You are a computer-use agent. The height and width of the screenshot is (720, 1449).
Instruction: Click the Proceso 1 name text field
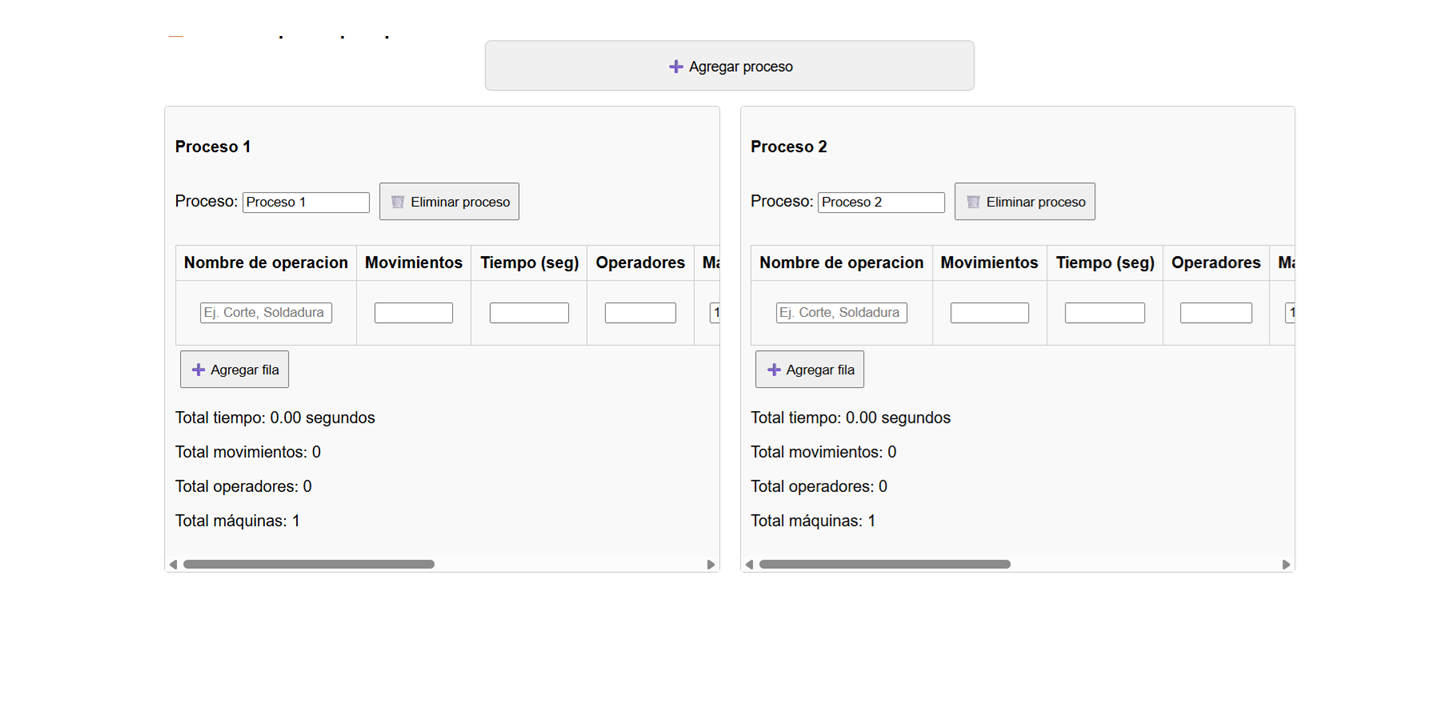coord(305,201)
